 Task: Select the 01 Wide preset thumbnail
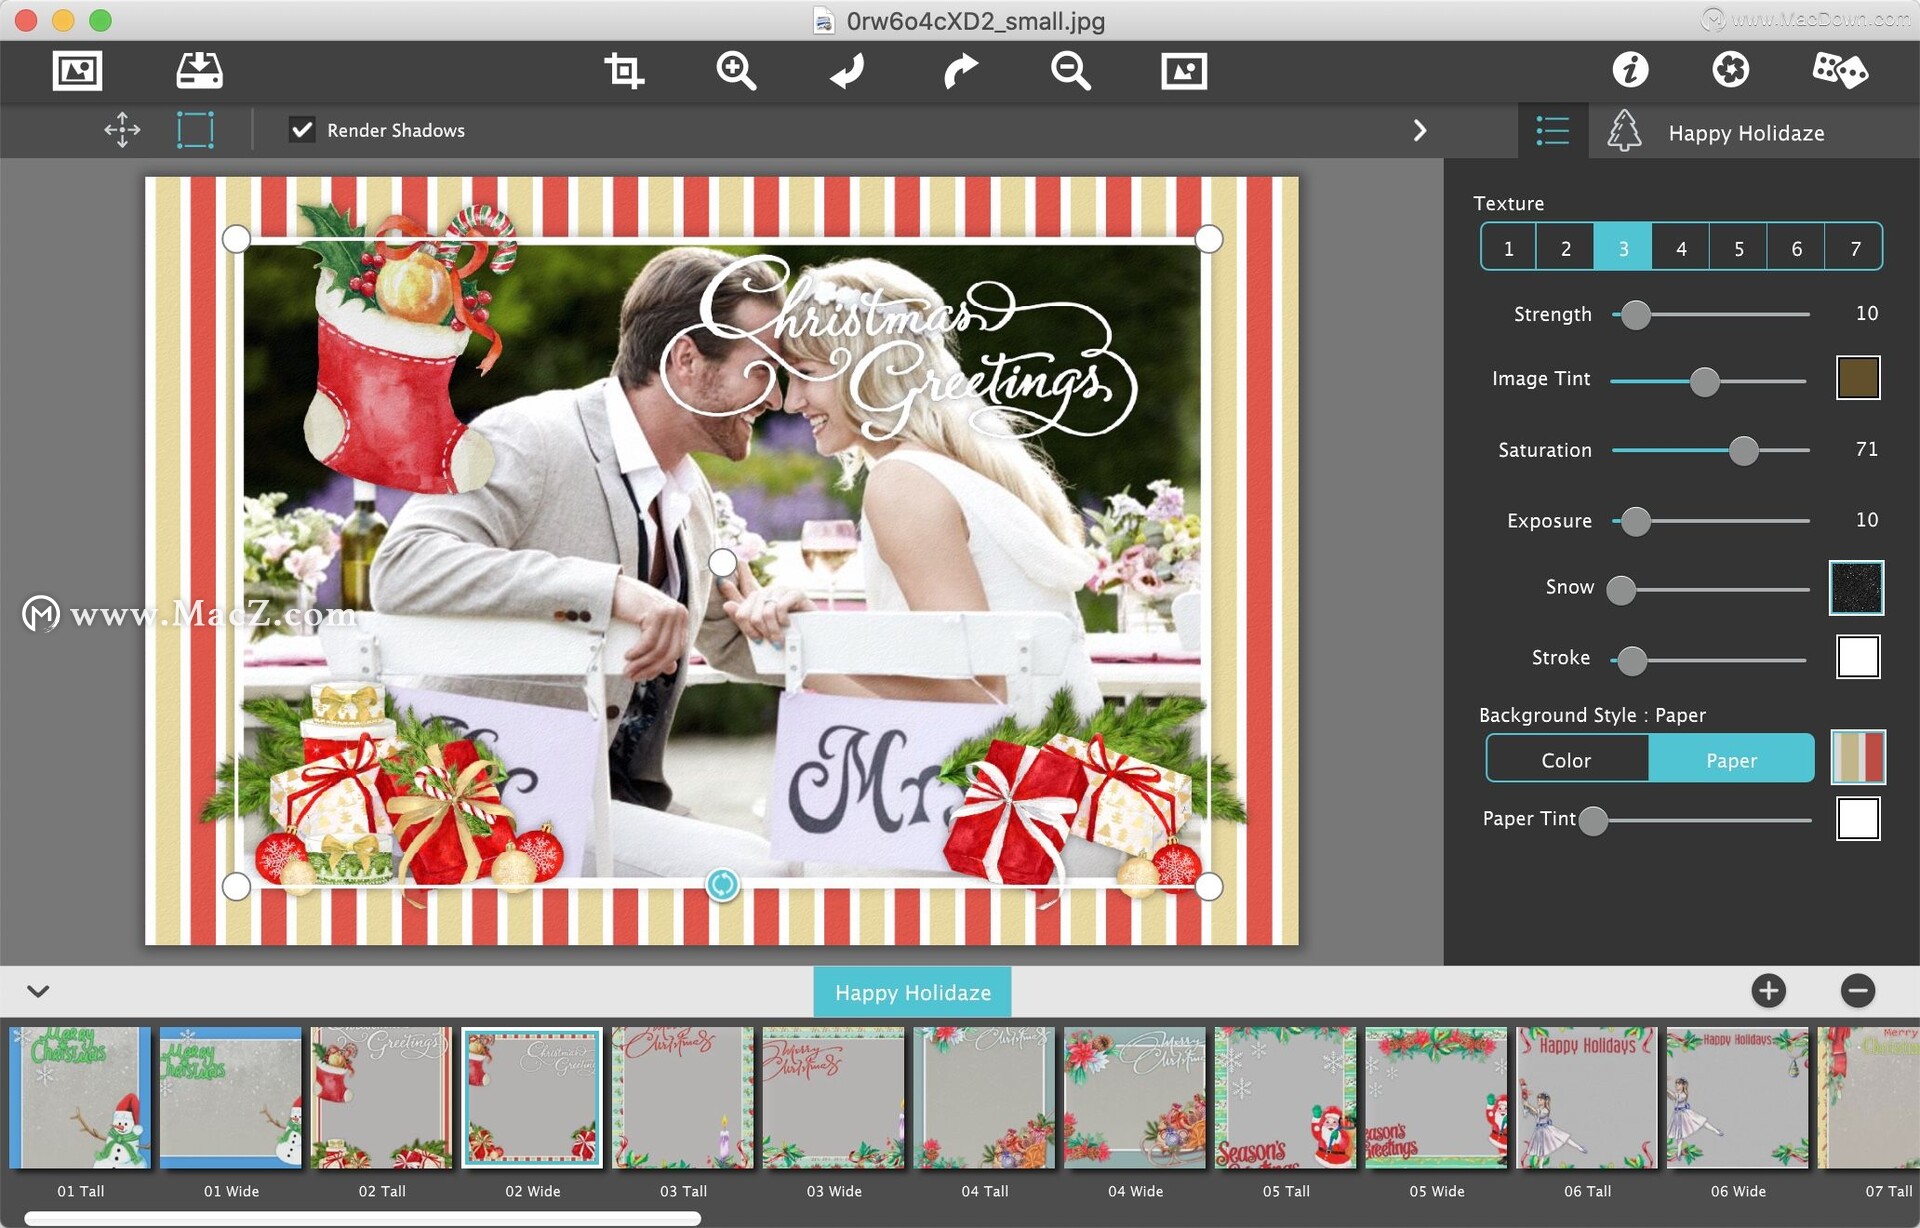(x=230, y=1098)
